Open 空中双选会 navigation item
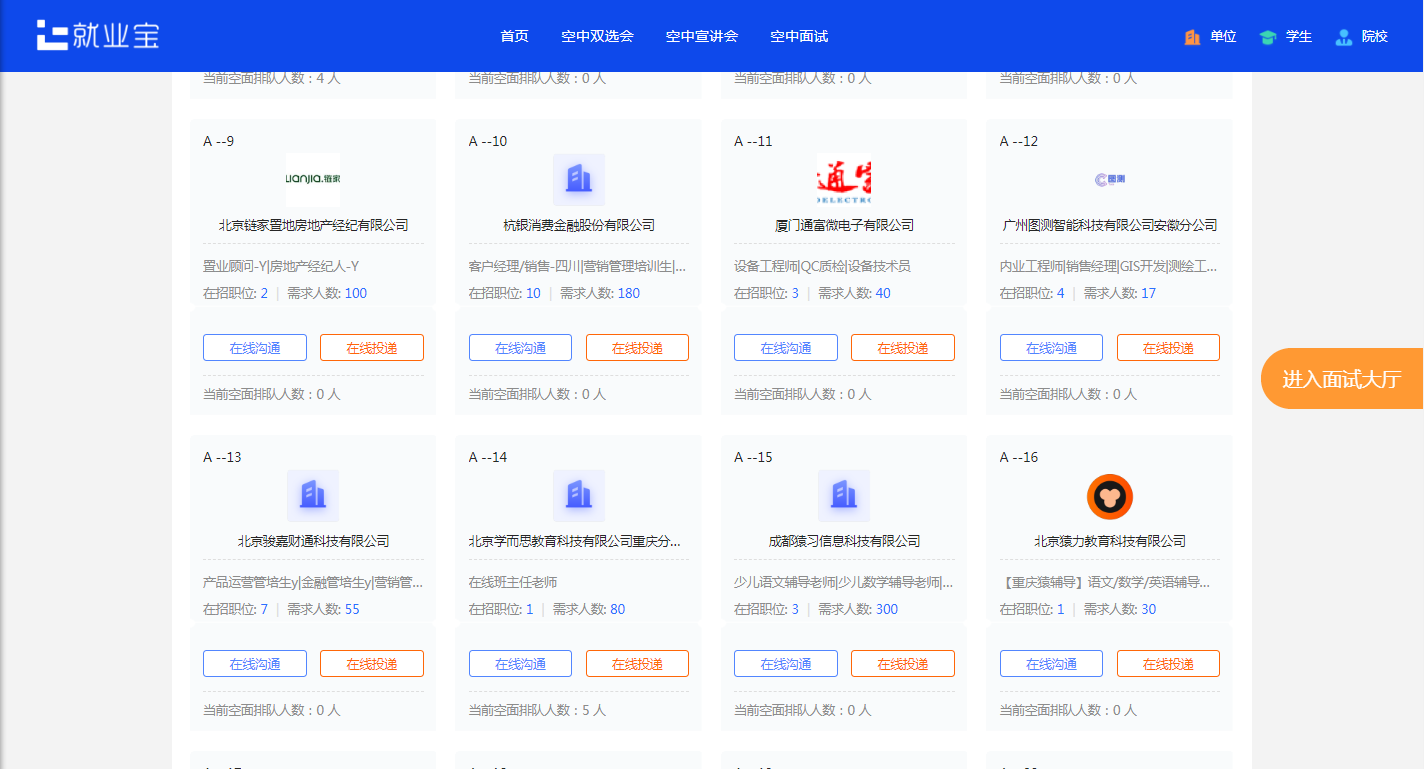This screenshot has height=769, width=1424. [x=597, y=36]
